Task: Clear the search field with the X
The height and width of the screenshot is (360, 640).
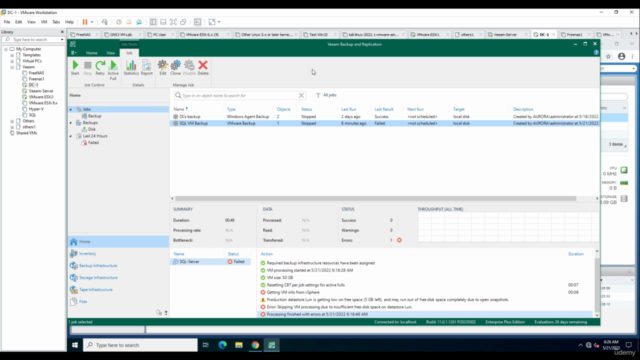Action: click(x=301, y=95)
